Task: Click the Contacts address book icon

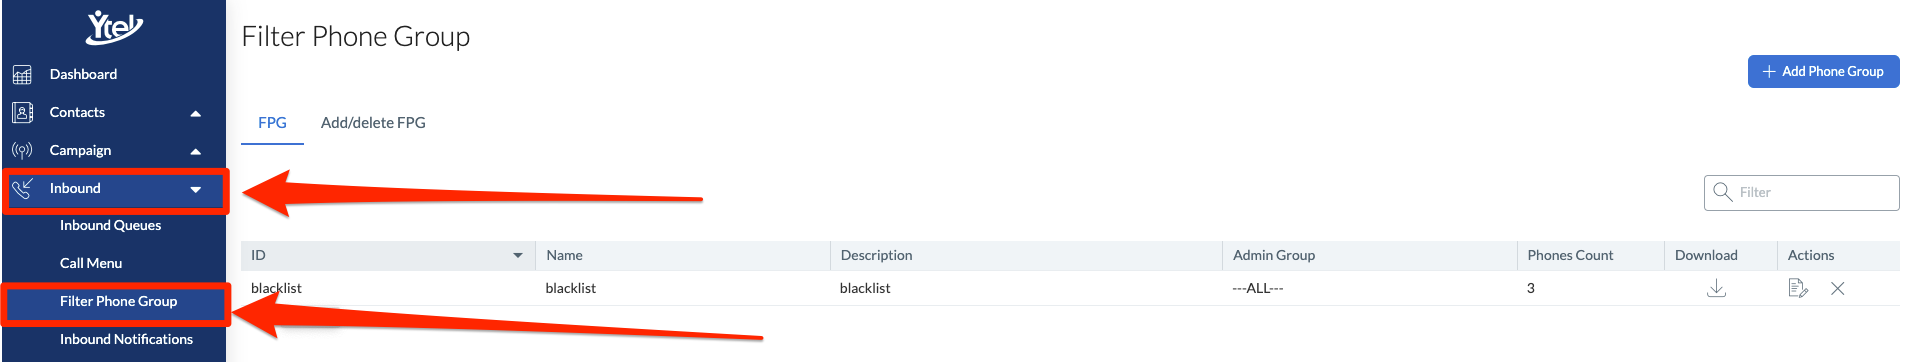Action: (22, 112)
